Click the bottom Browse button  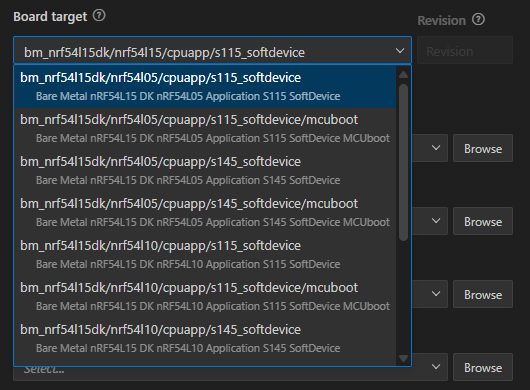point(483,367)
